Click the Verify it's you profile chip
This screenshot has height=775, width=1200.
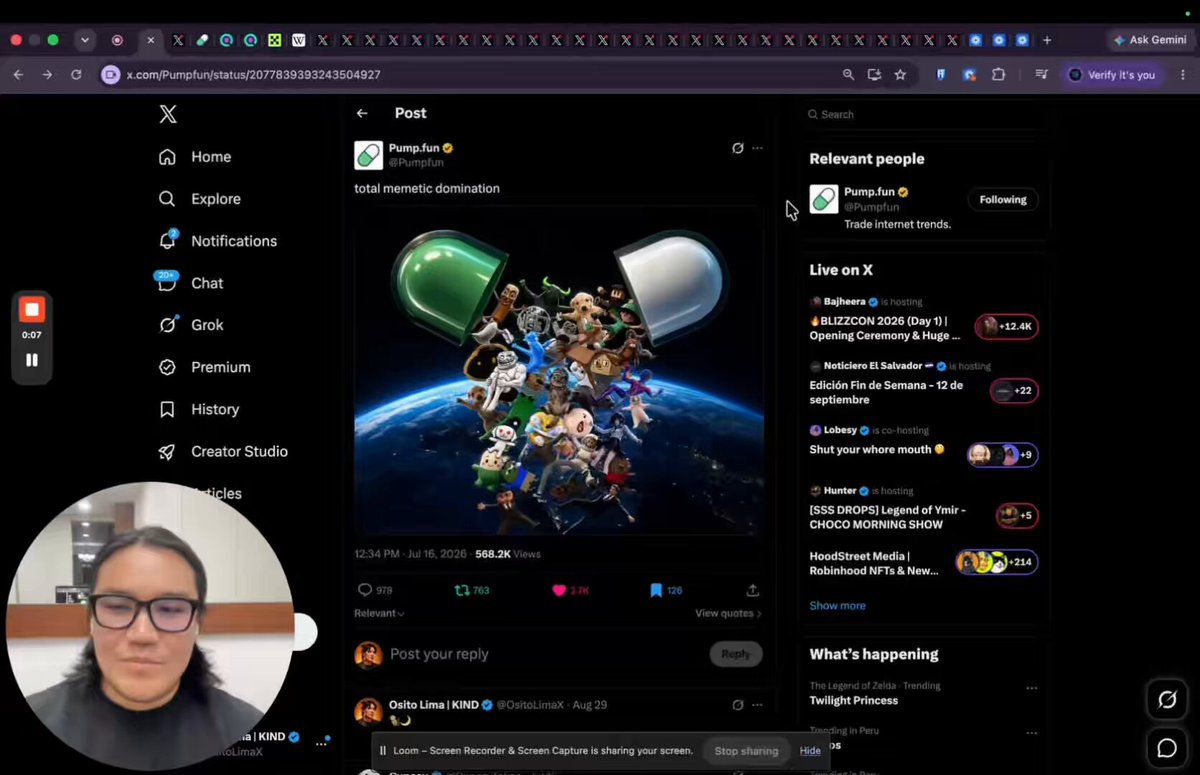(1112, 75)
